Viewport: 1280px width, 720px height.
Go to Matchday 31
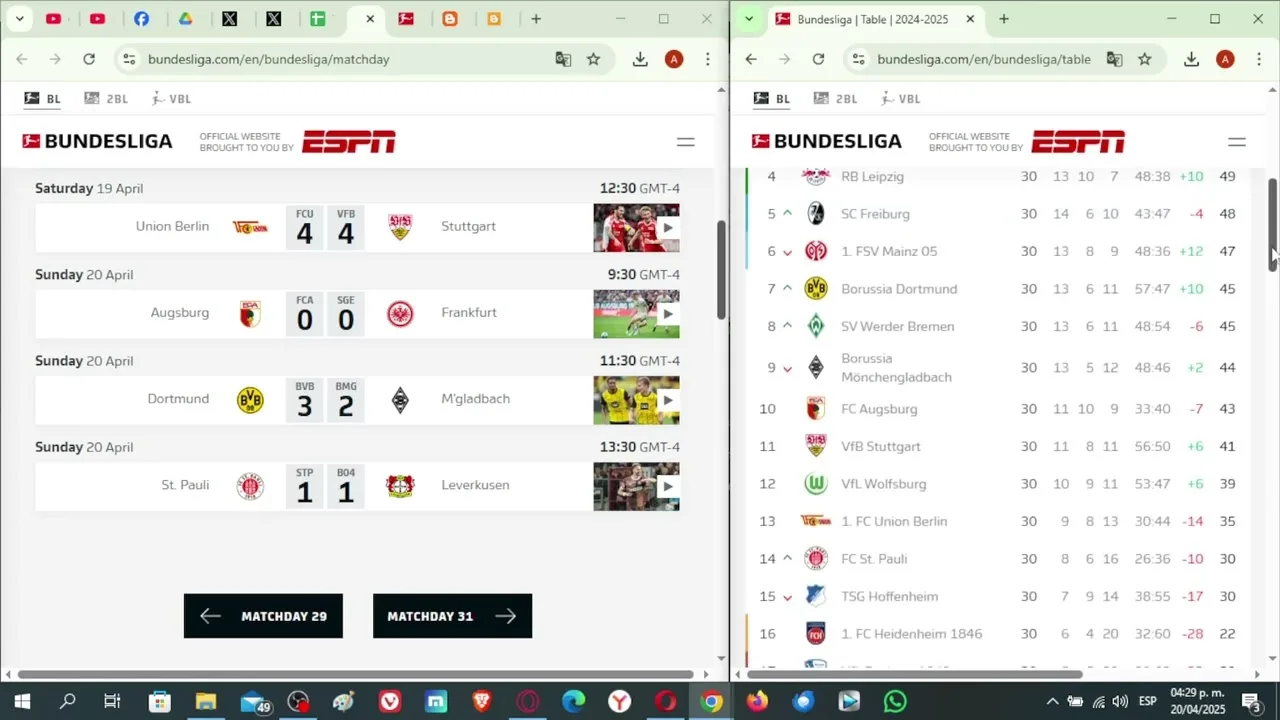pos(452,616)
